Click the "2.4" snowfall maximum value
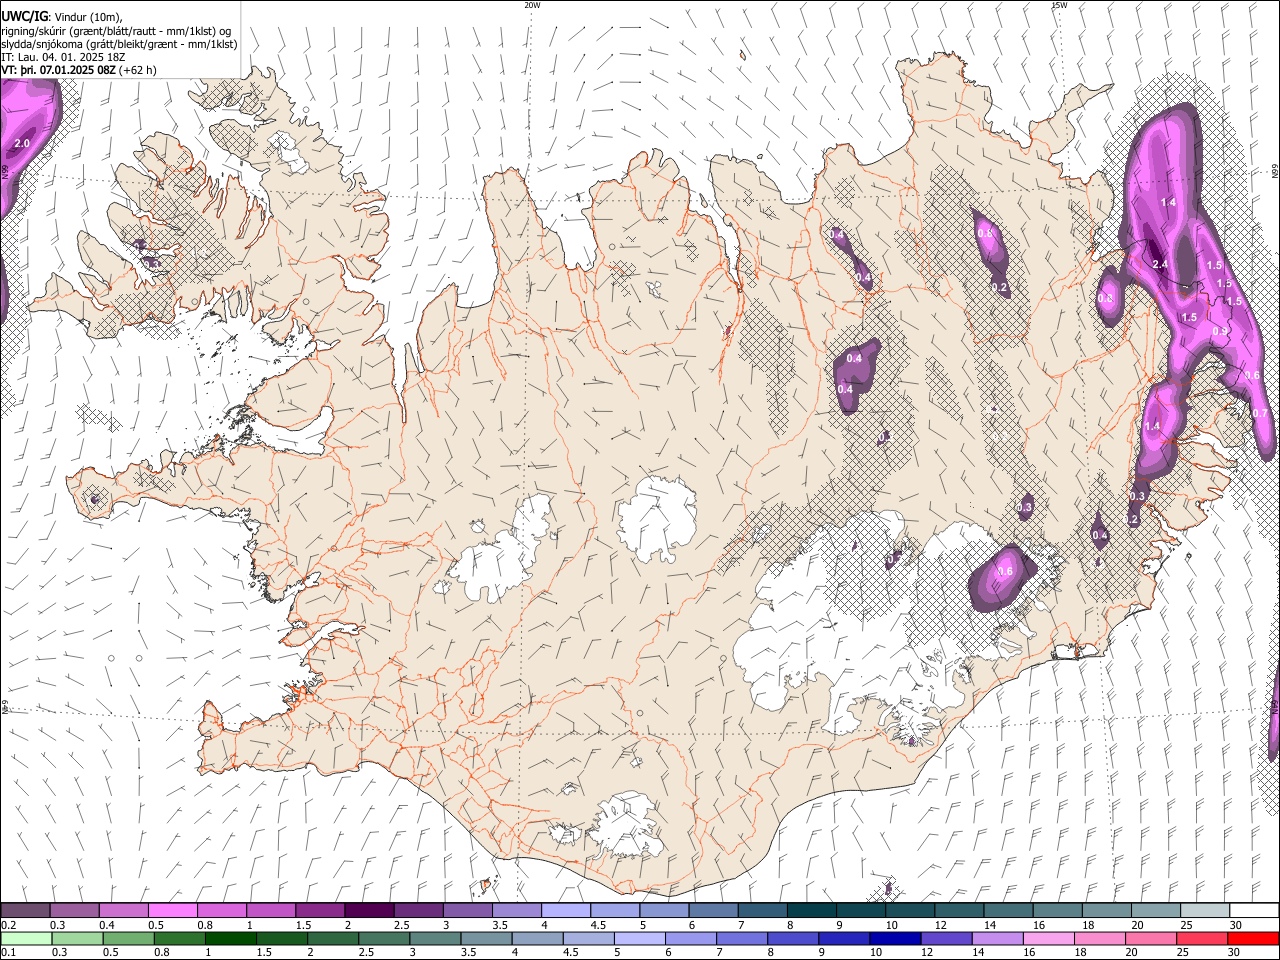Viewport: 1280px width, 960px height. tap(1160, 264)
